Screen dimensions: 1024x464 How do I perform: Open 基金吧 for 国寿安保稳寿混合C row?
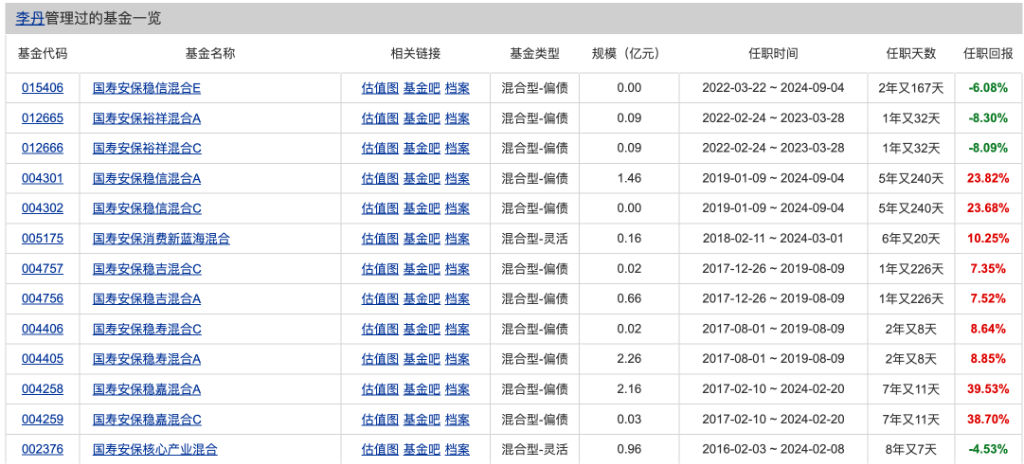tap(422, 329)
